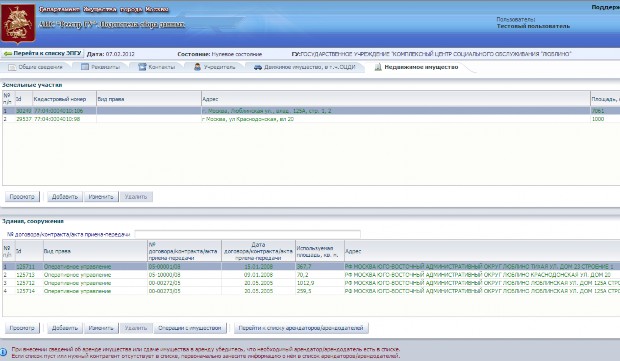This screenshot has height=361, width=620.
Task: Click Вид права header in buildings table
Action: tap(95, 251)
